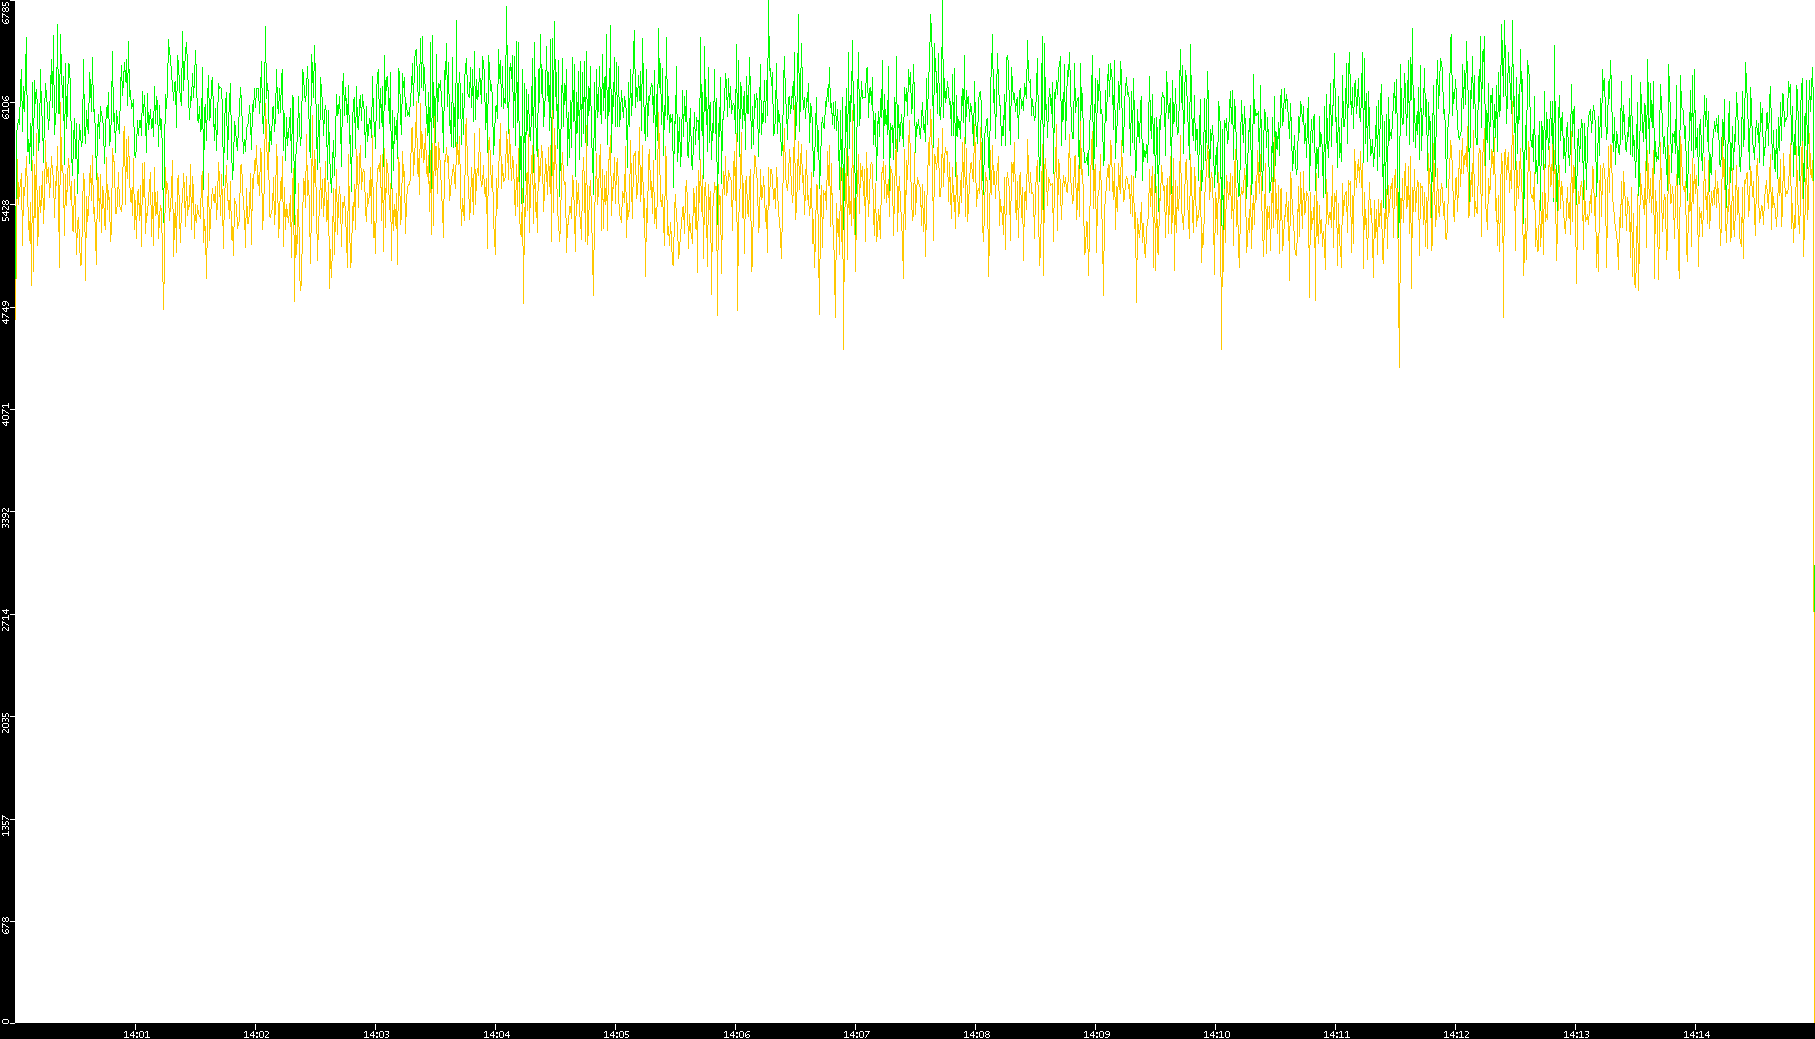Click the 14:01 time axis label
Viewport: 1815px width, 1039px height.
[136, 1034]
